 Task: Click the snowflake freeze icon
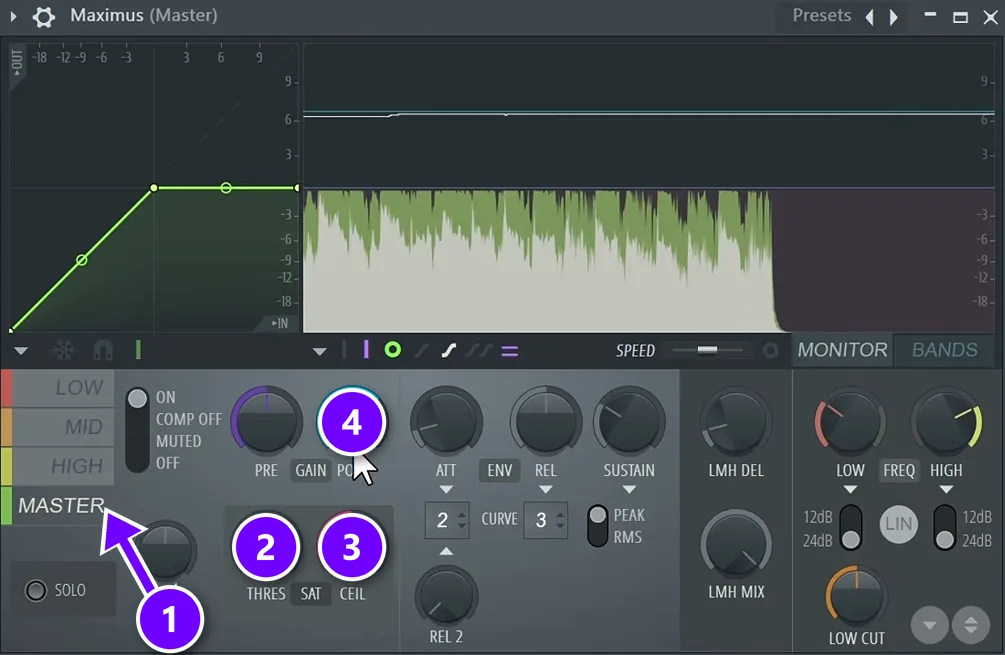tap(63, 351)
